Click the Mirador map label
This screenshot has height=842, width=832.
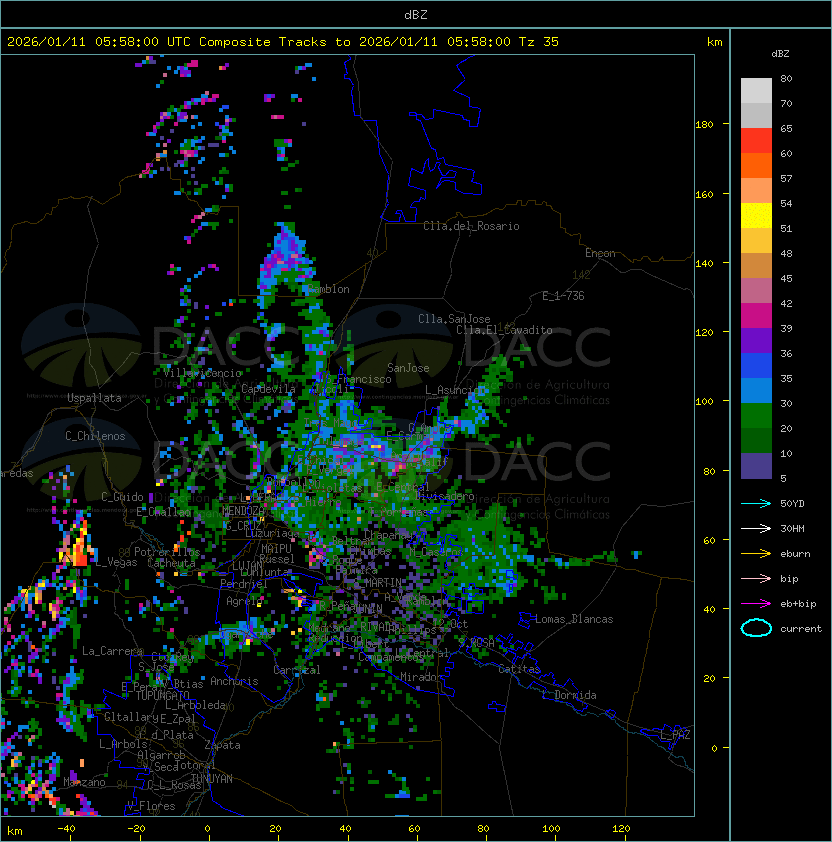click(x=421, y=677)
